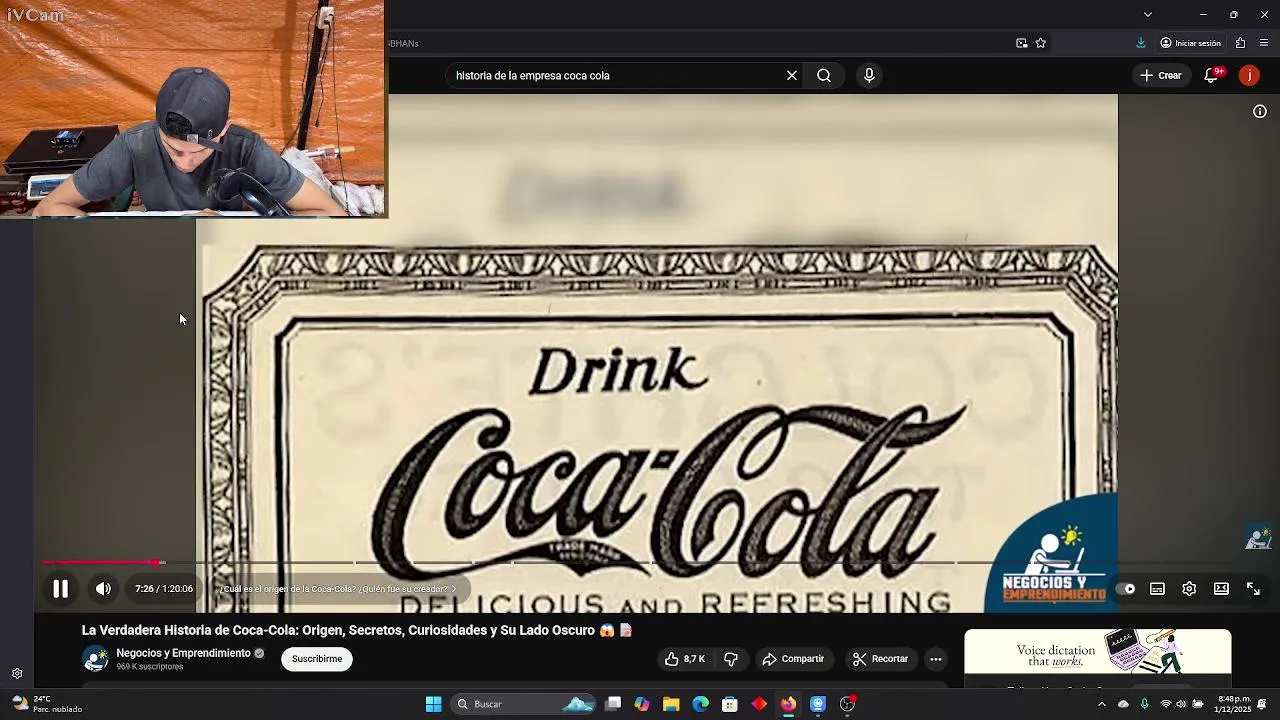Click the extension overlay icon beside the video

(1258, 538)
